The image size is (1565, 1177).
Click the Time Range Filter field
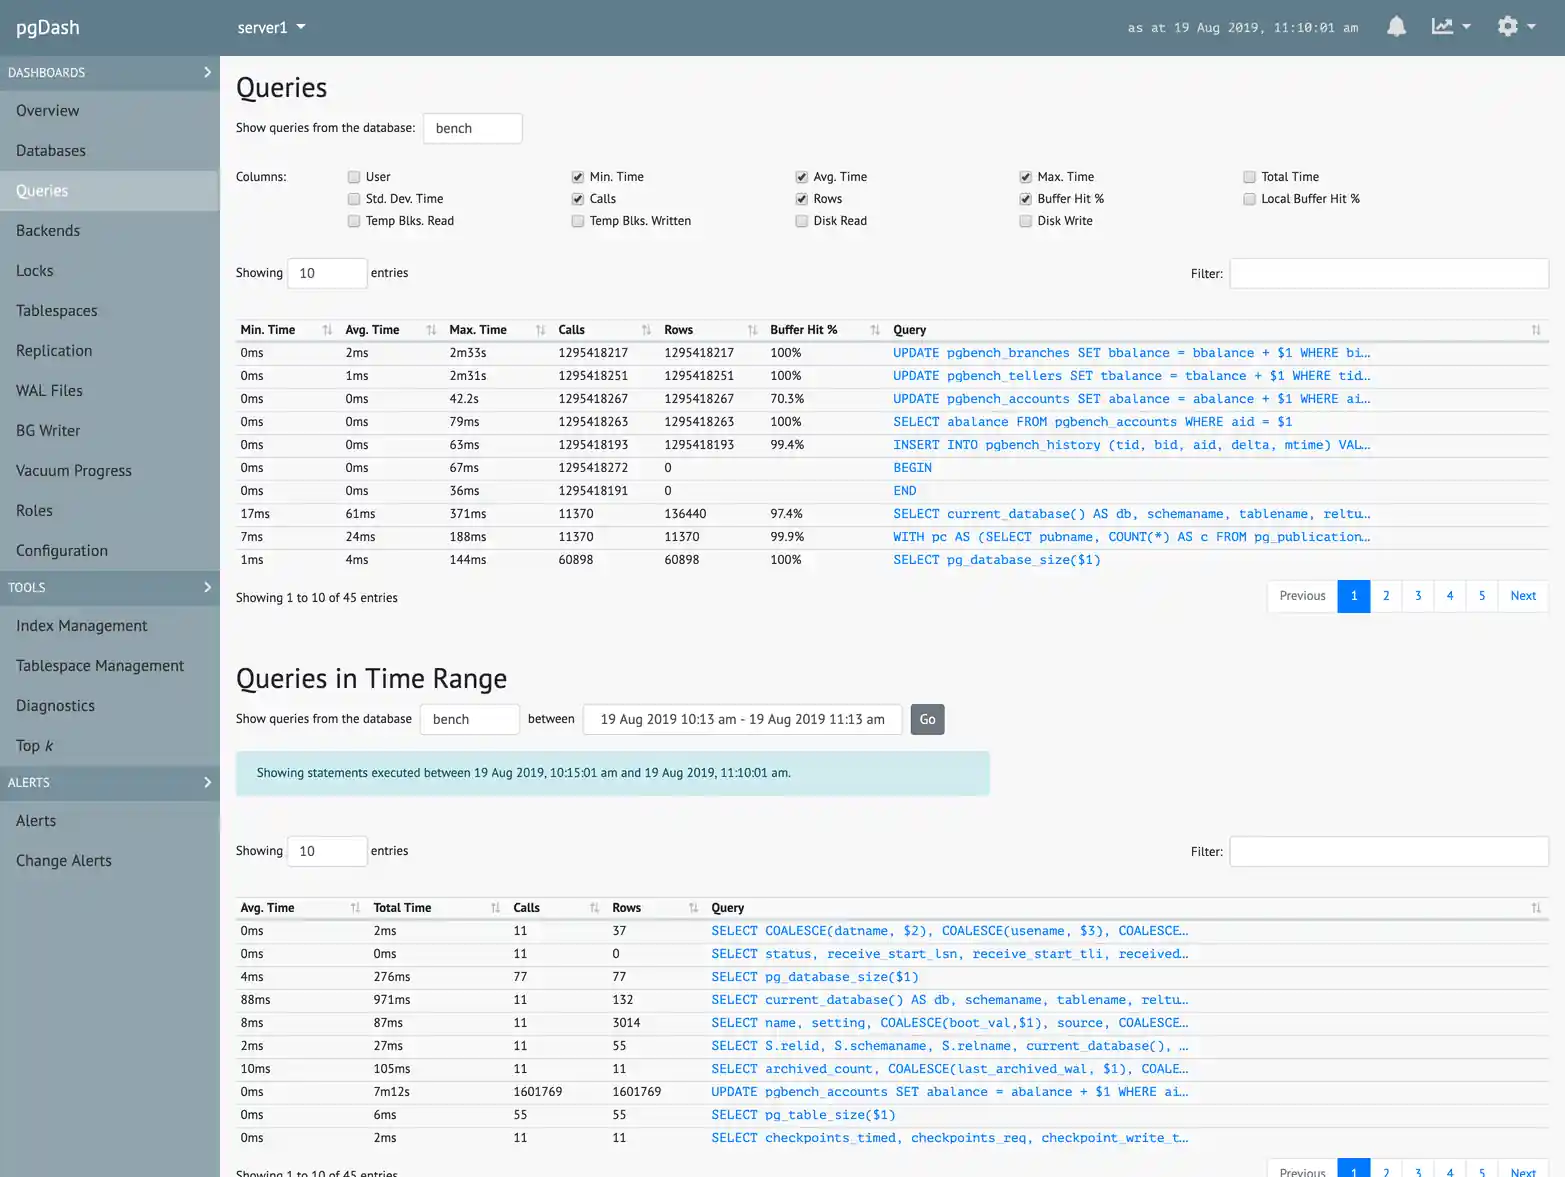pos(1389,851)
